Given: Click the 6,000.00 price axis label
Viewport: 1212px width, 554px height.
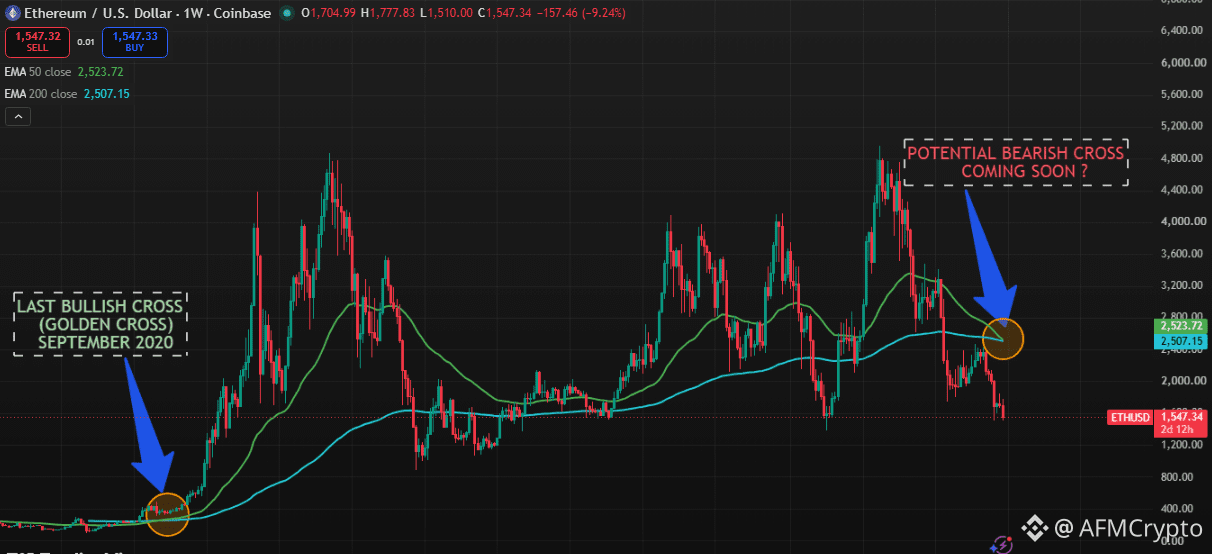Looking at the screenshot, I should coord(1180,62).
